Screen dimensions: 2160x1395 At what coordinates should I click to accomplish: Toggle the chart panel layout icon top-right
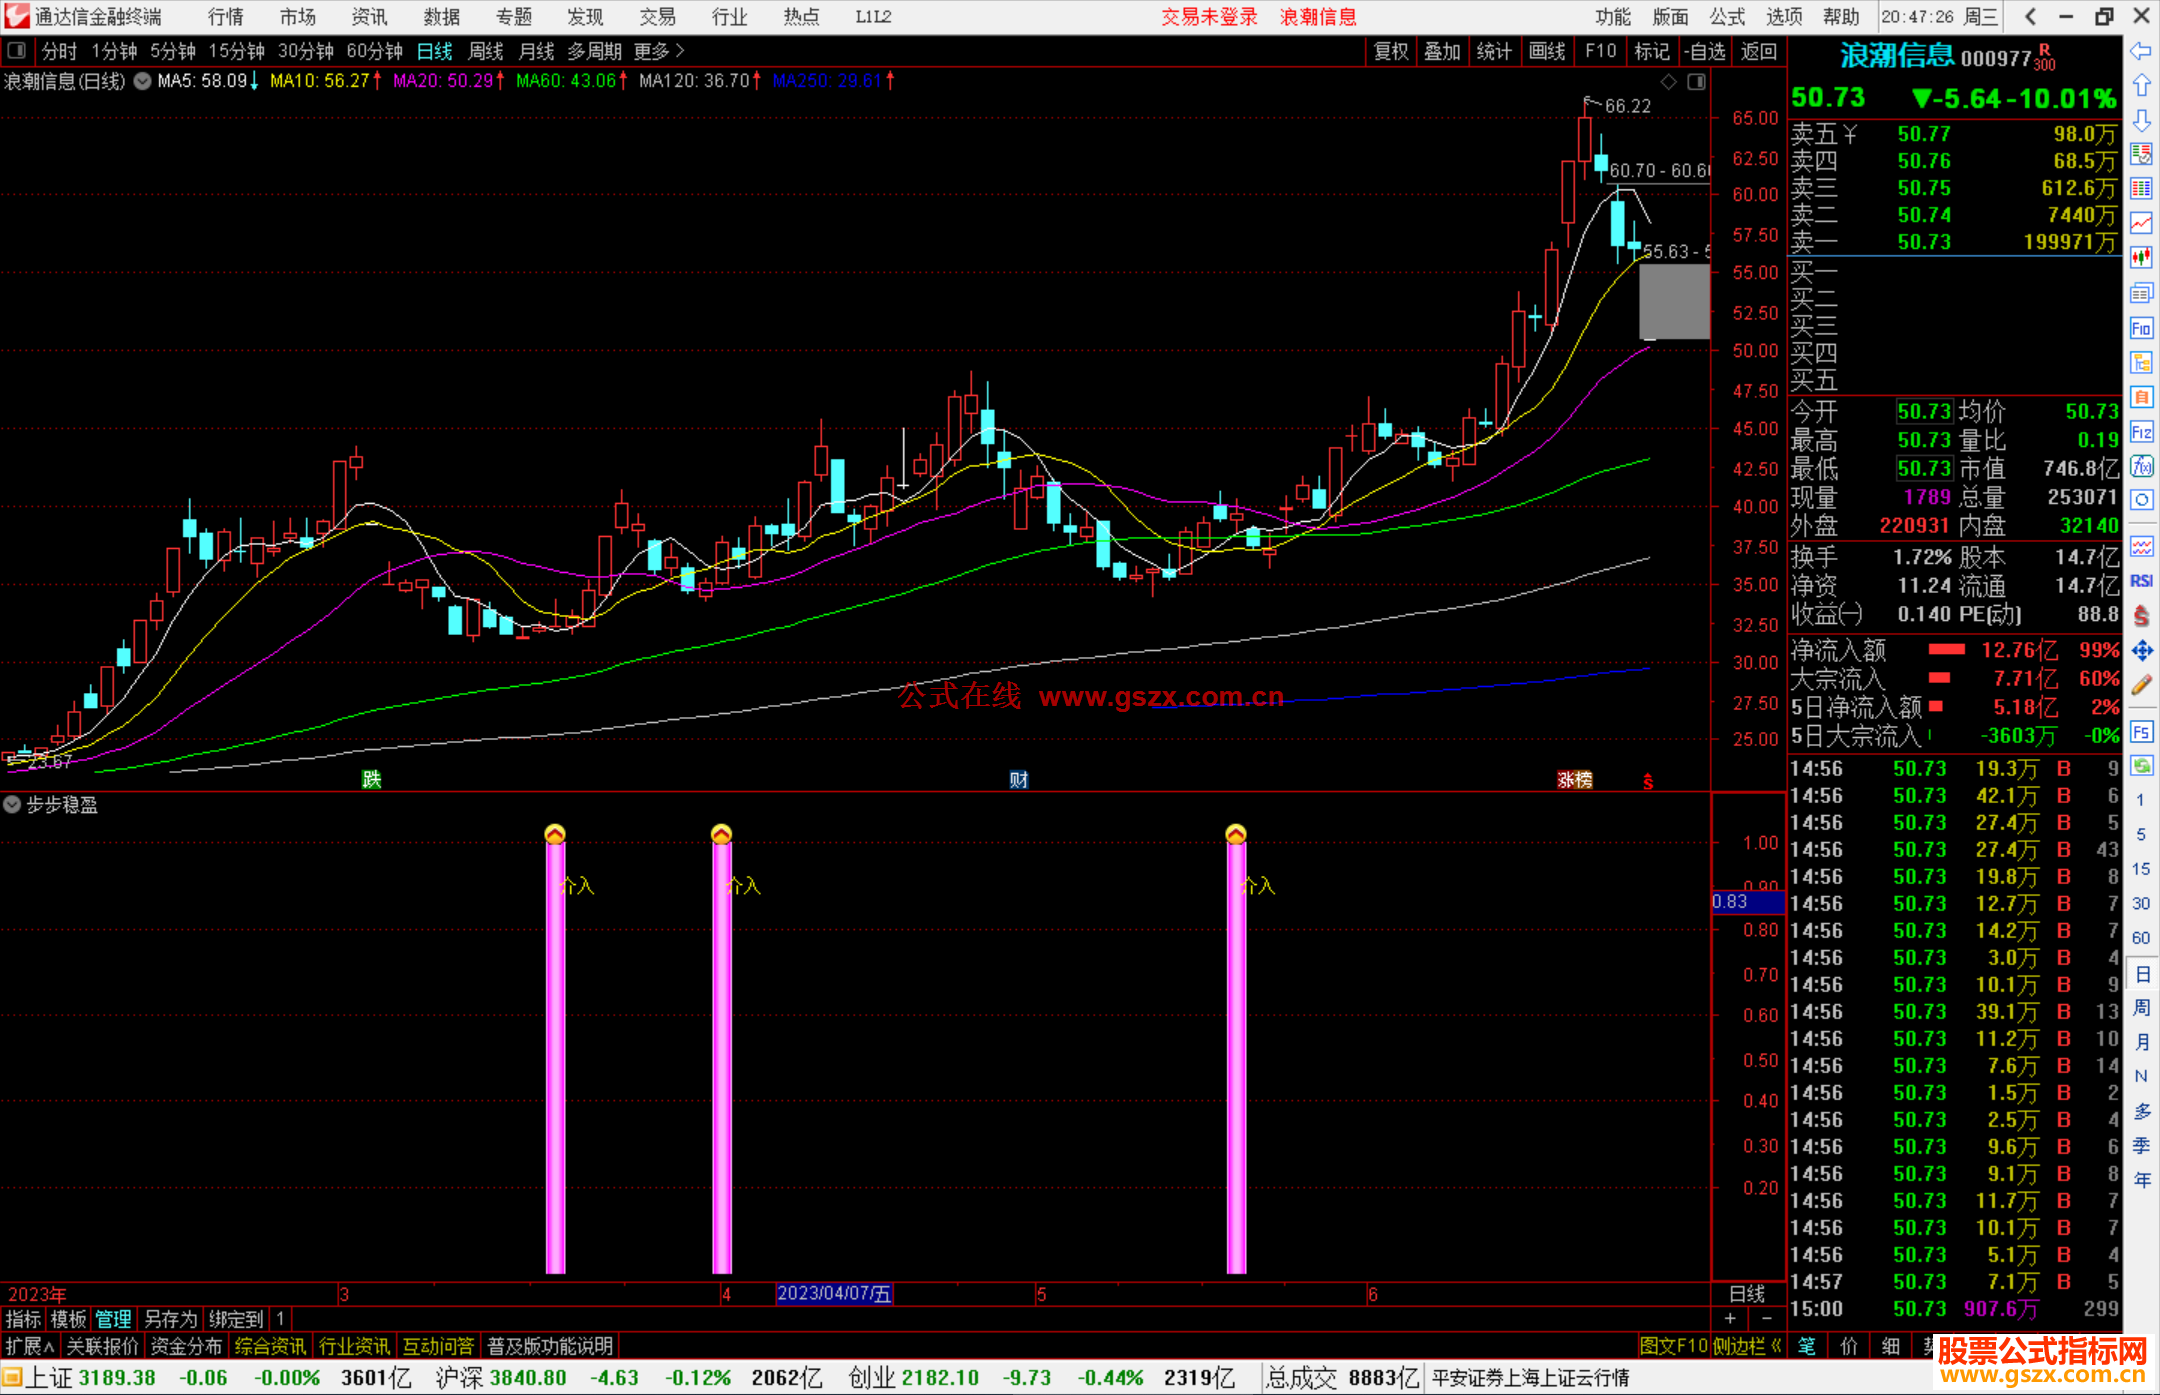[1696, 82]
